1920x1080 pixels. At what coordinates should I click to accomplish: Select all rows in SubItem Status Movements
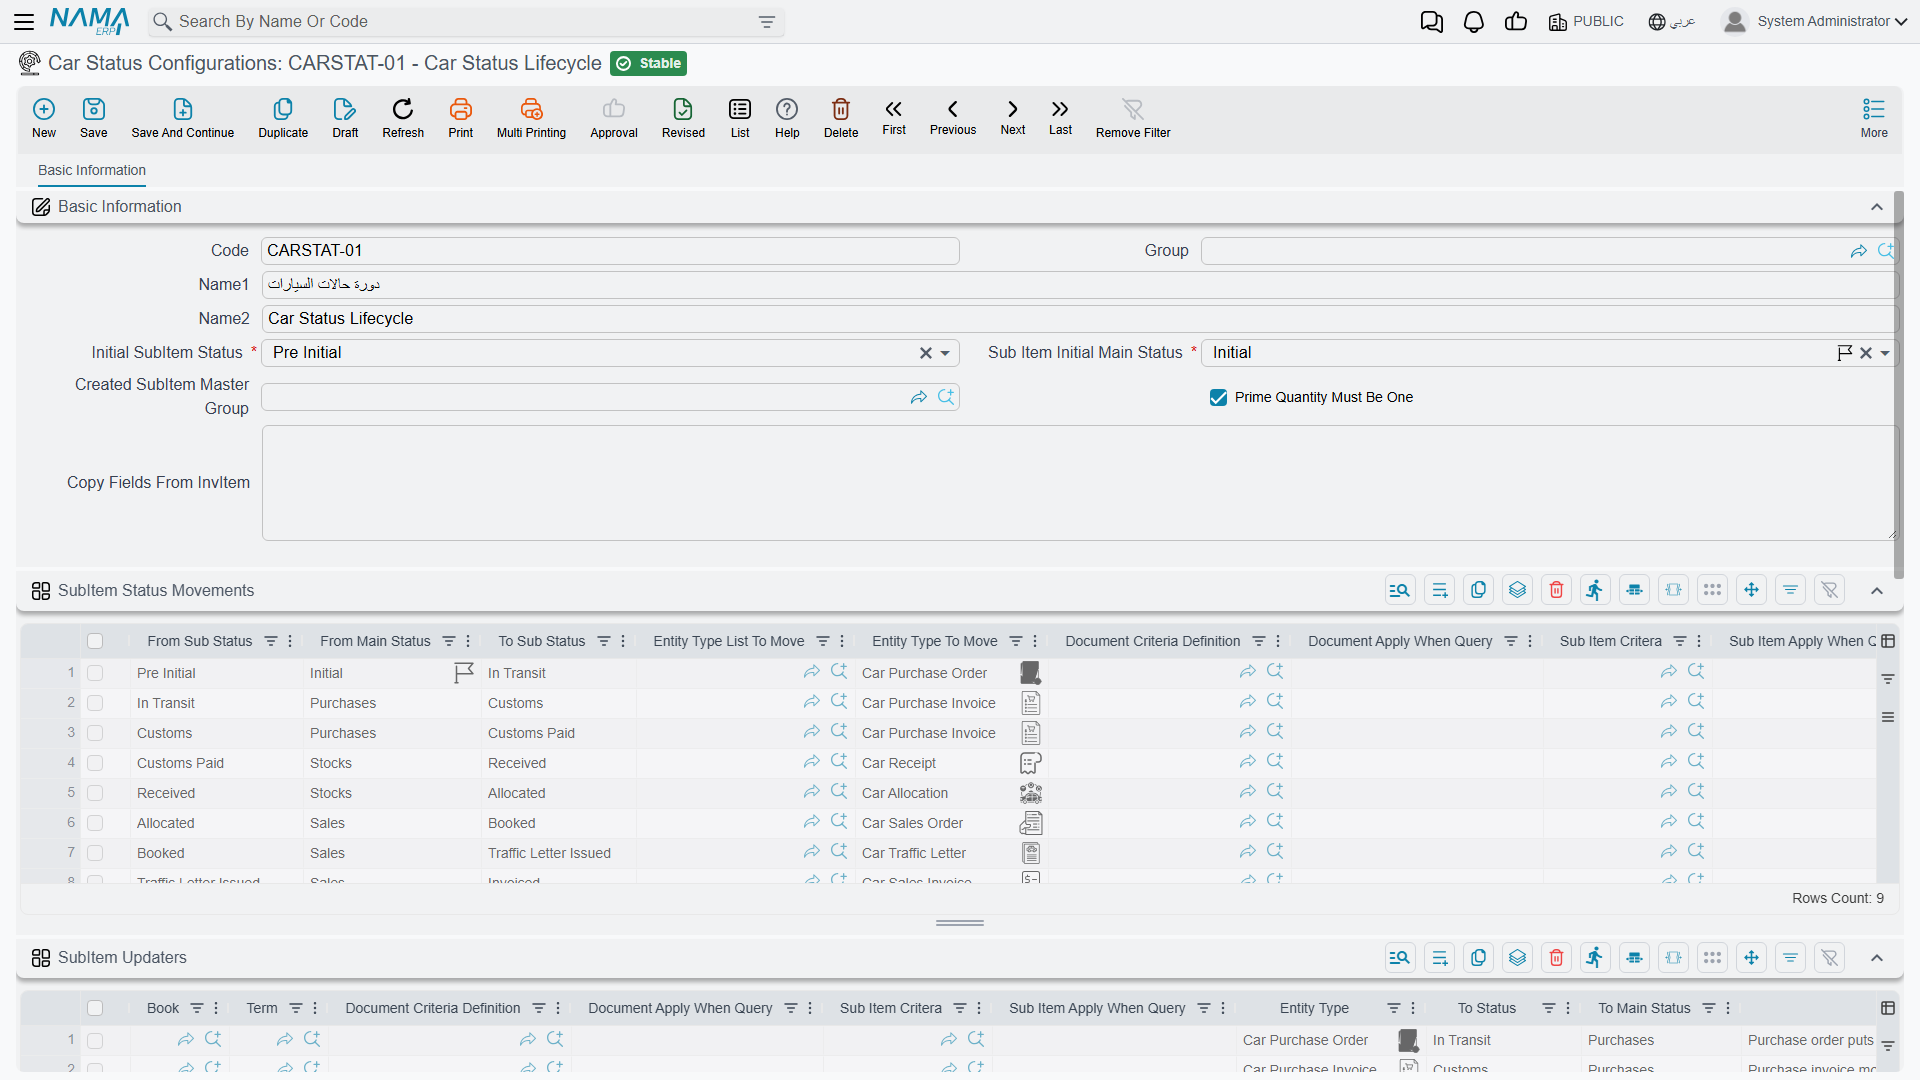point(95,641)
